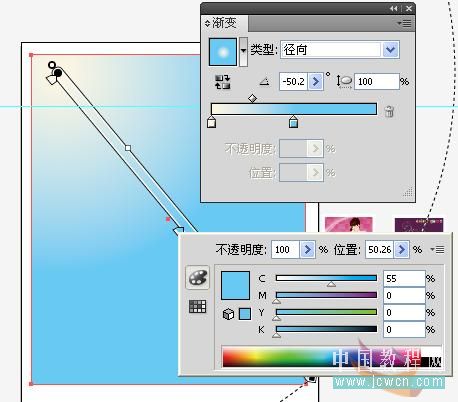Click the gradient midpoint diamond marker
The width and height of the screenshot is (458, 402).
tap(252, 99)
